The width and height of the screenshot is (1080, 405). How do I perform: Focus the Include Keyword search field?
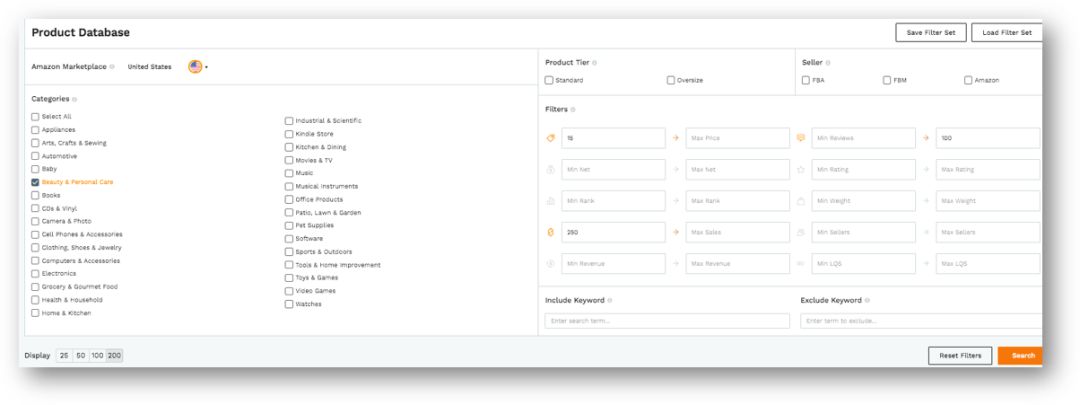click(667, 321)
